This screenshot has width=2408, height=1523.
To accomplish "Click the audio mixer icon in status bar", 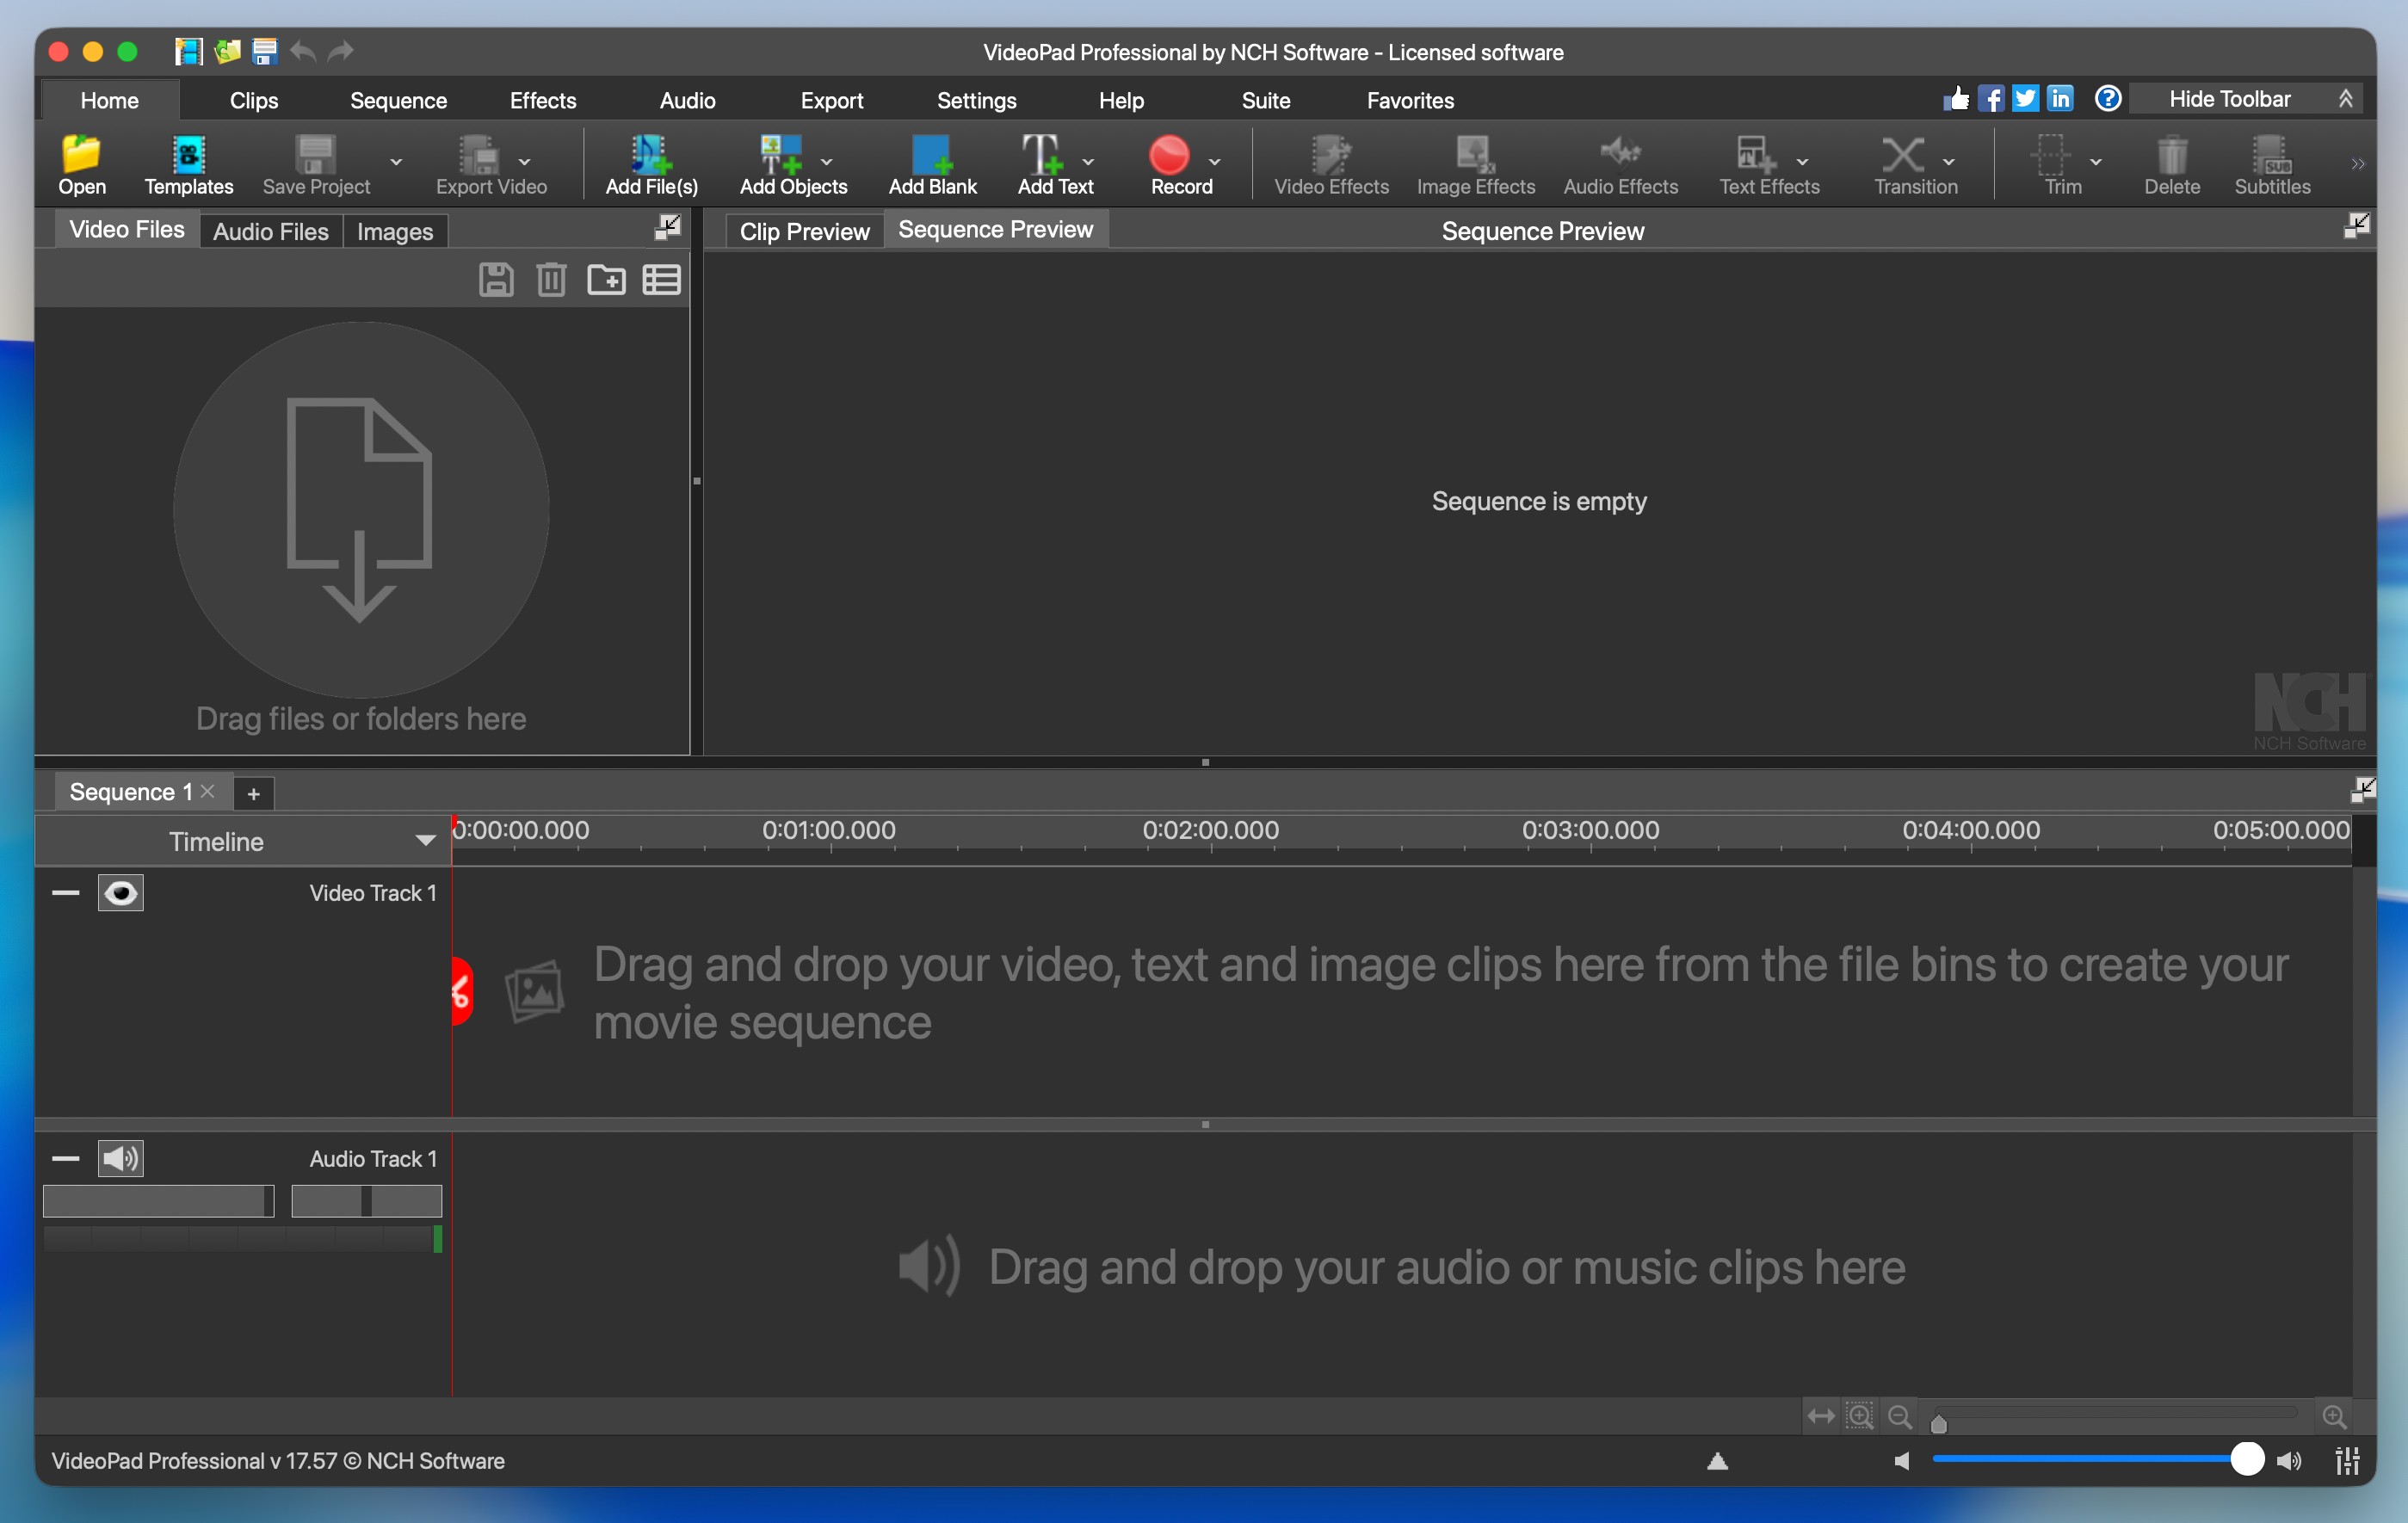I will coord(2347,1461).
